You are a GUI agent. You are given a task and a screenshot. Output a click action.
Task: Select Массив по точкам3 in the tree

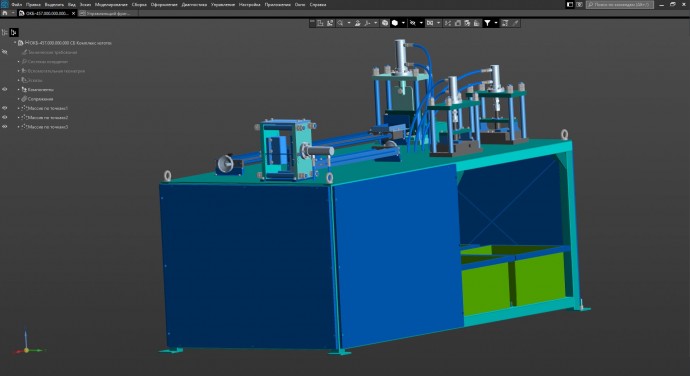pyautogui.click(x=48, y=127)
